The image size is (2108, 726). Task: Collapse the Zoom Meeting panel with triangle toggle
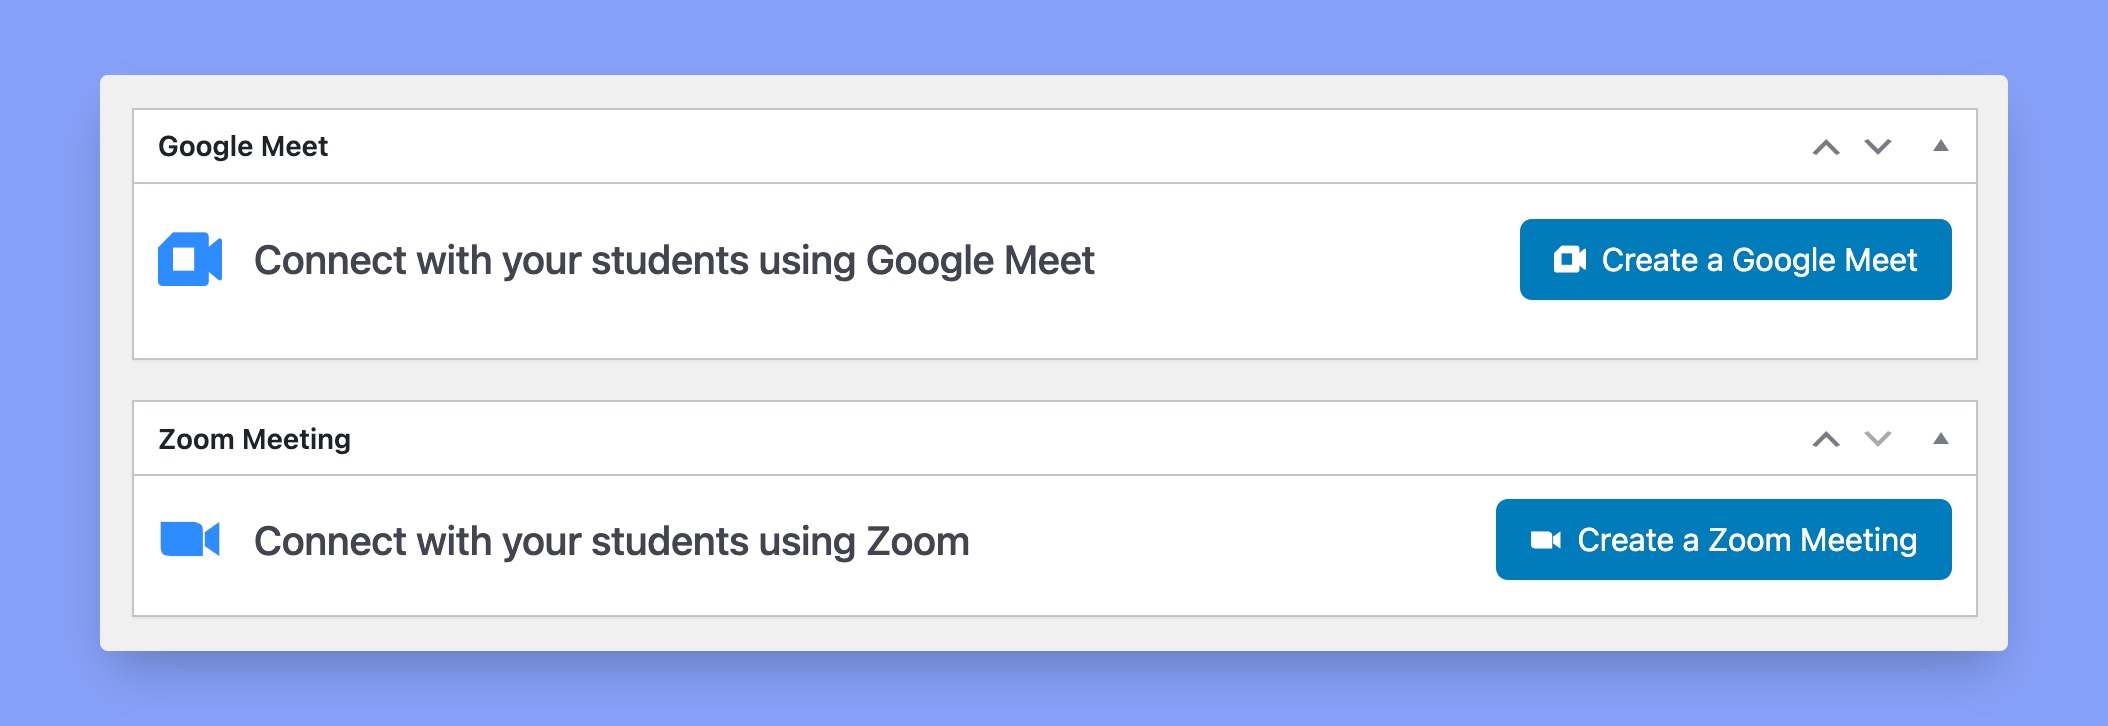pyautogui.click(x=1941, y=438)
